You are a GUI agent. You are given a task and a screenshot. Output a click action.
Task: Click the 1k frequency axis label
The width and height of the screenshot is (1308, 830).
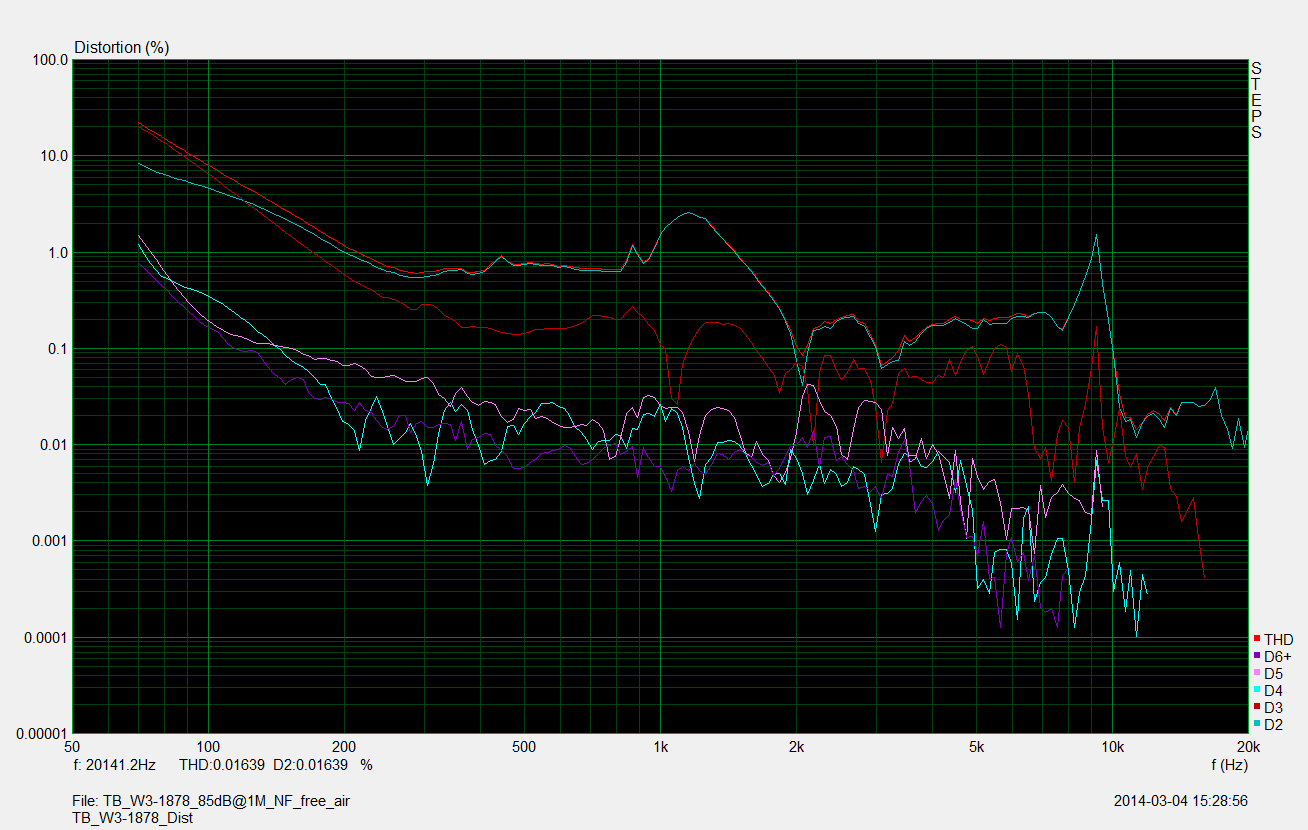pos(660,747)
